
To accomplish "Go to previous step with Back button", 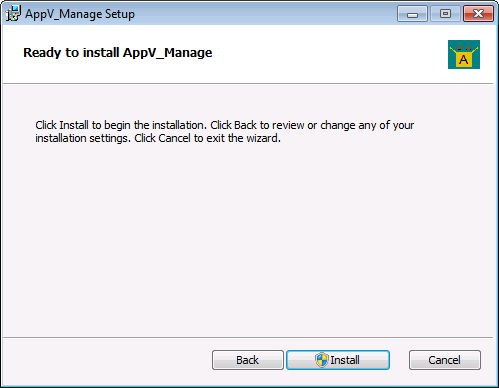I will (248, 360).
